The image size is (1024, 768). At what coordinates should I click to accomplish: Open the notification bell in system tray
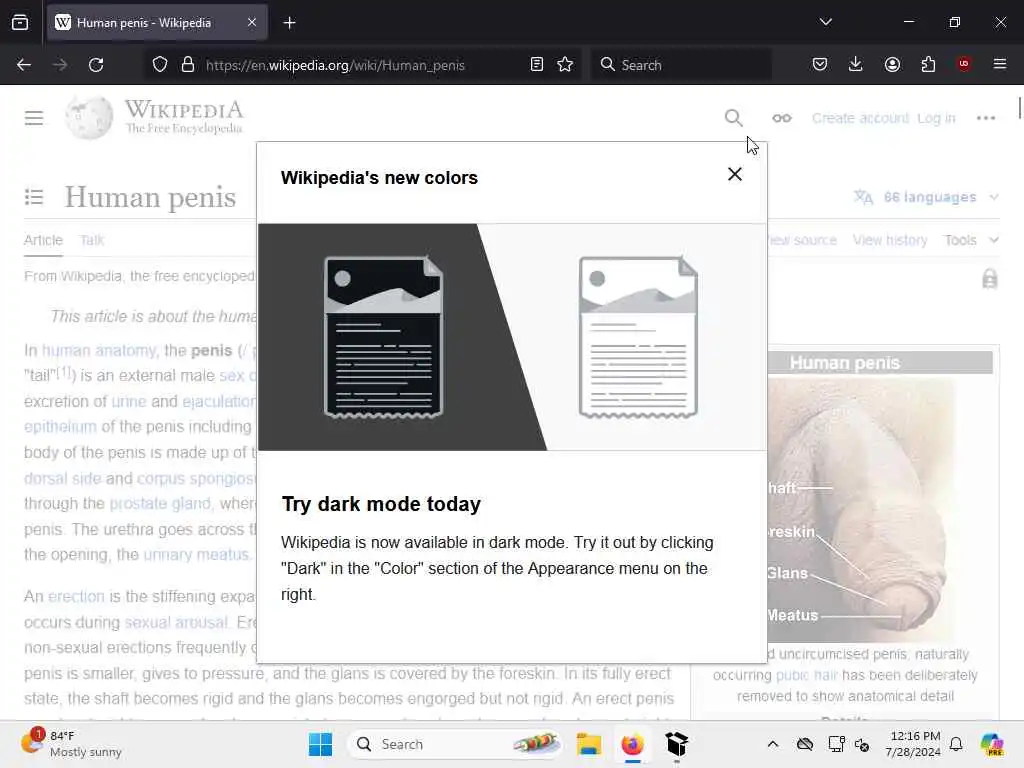pos(956,744)
